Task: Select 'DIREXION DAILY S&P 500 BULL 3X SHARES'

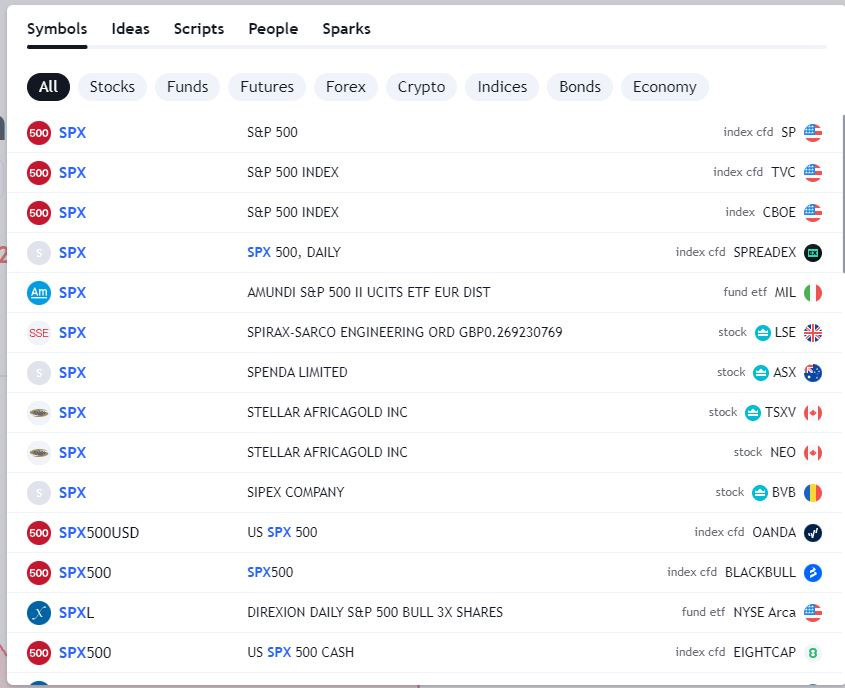Action: 375,612
